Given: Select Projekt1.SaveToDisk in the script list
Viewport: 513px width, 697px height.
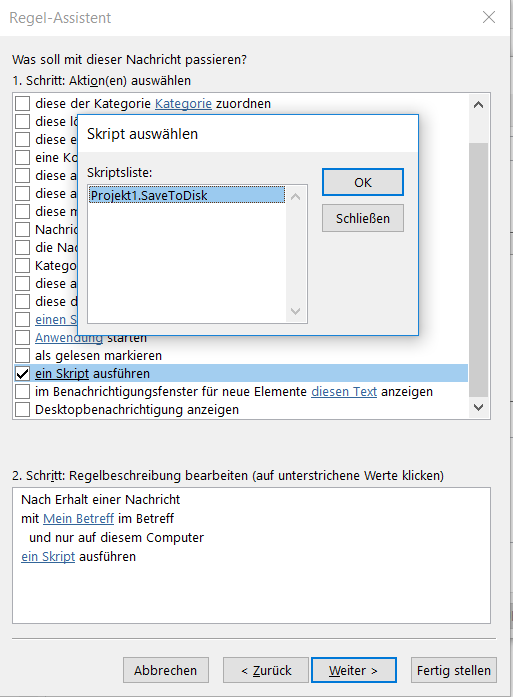Looking at the screenshot, I should point(187,195).
